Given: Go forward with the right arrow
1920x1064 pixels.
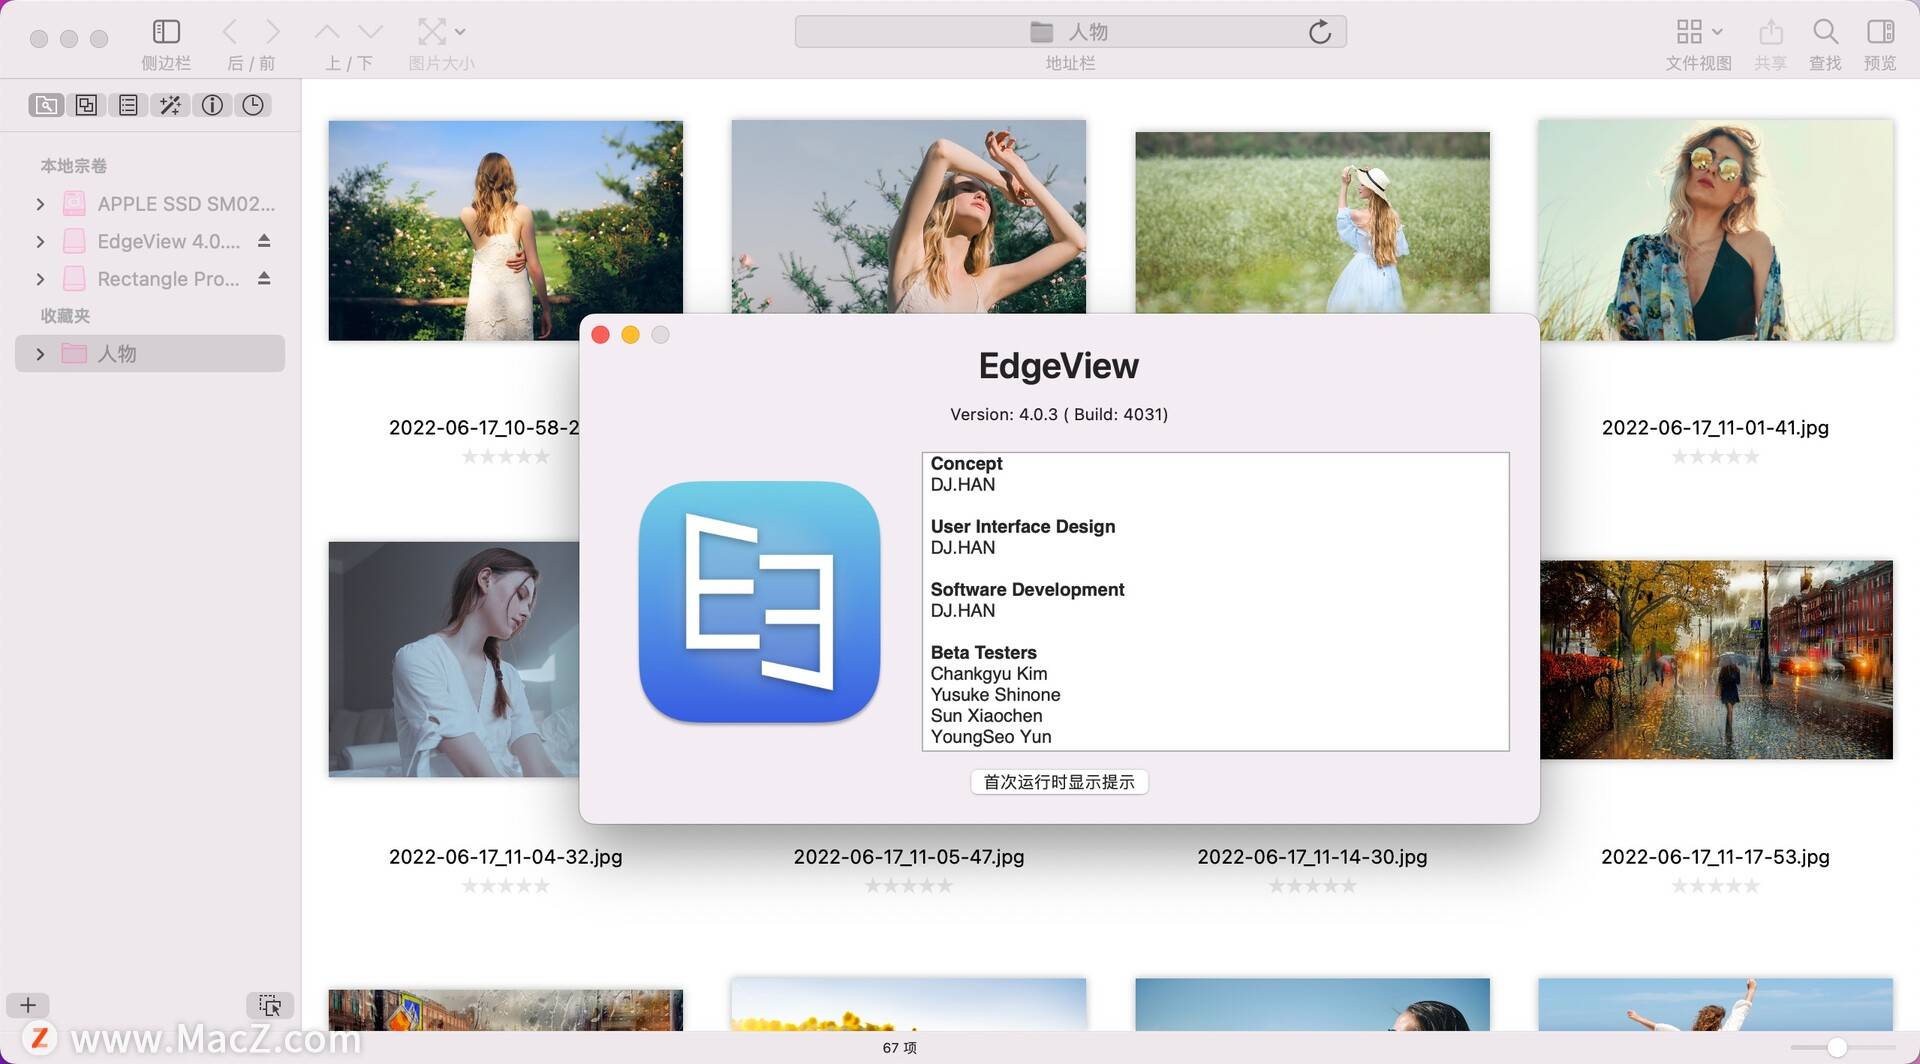Looking at the screenshot, I should pyautogui.click(x=273, y=32).
